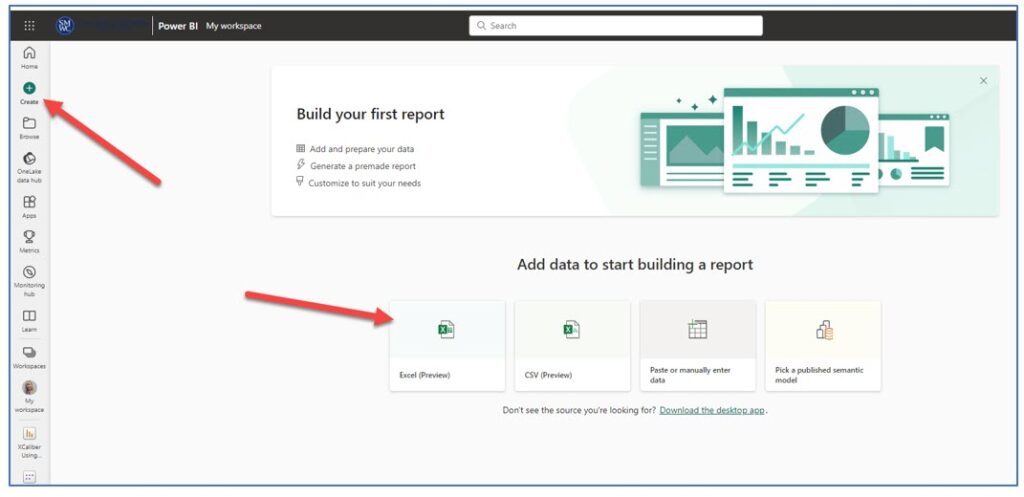Image resolution: width=1024 pixels, height=497 pixels.
Task: Open Browse in the left navigation
Action: [x=29, y=128]
